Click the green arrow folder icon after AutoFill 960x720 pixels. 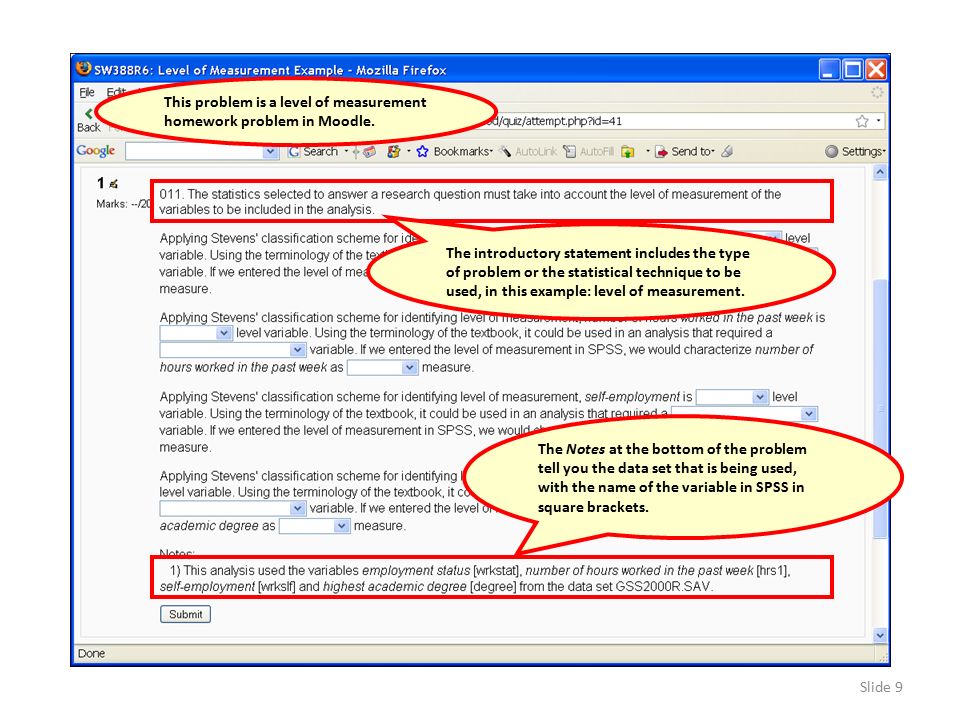pyautogui.click(x=628, y=151)
